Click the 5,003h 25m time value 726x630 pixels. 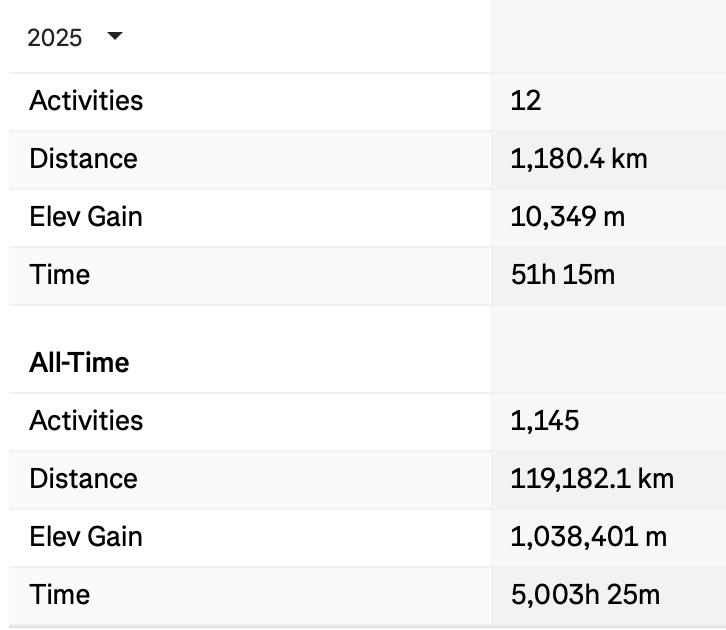[585, 595]
